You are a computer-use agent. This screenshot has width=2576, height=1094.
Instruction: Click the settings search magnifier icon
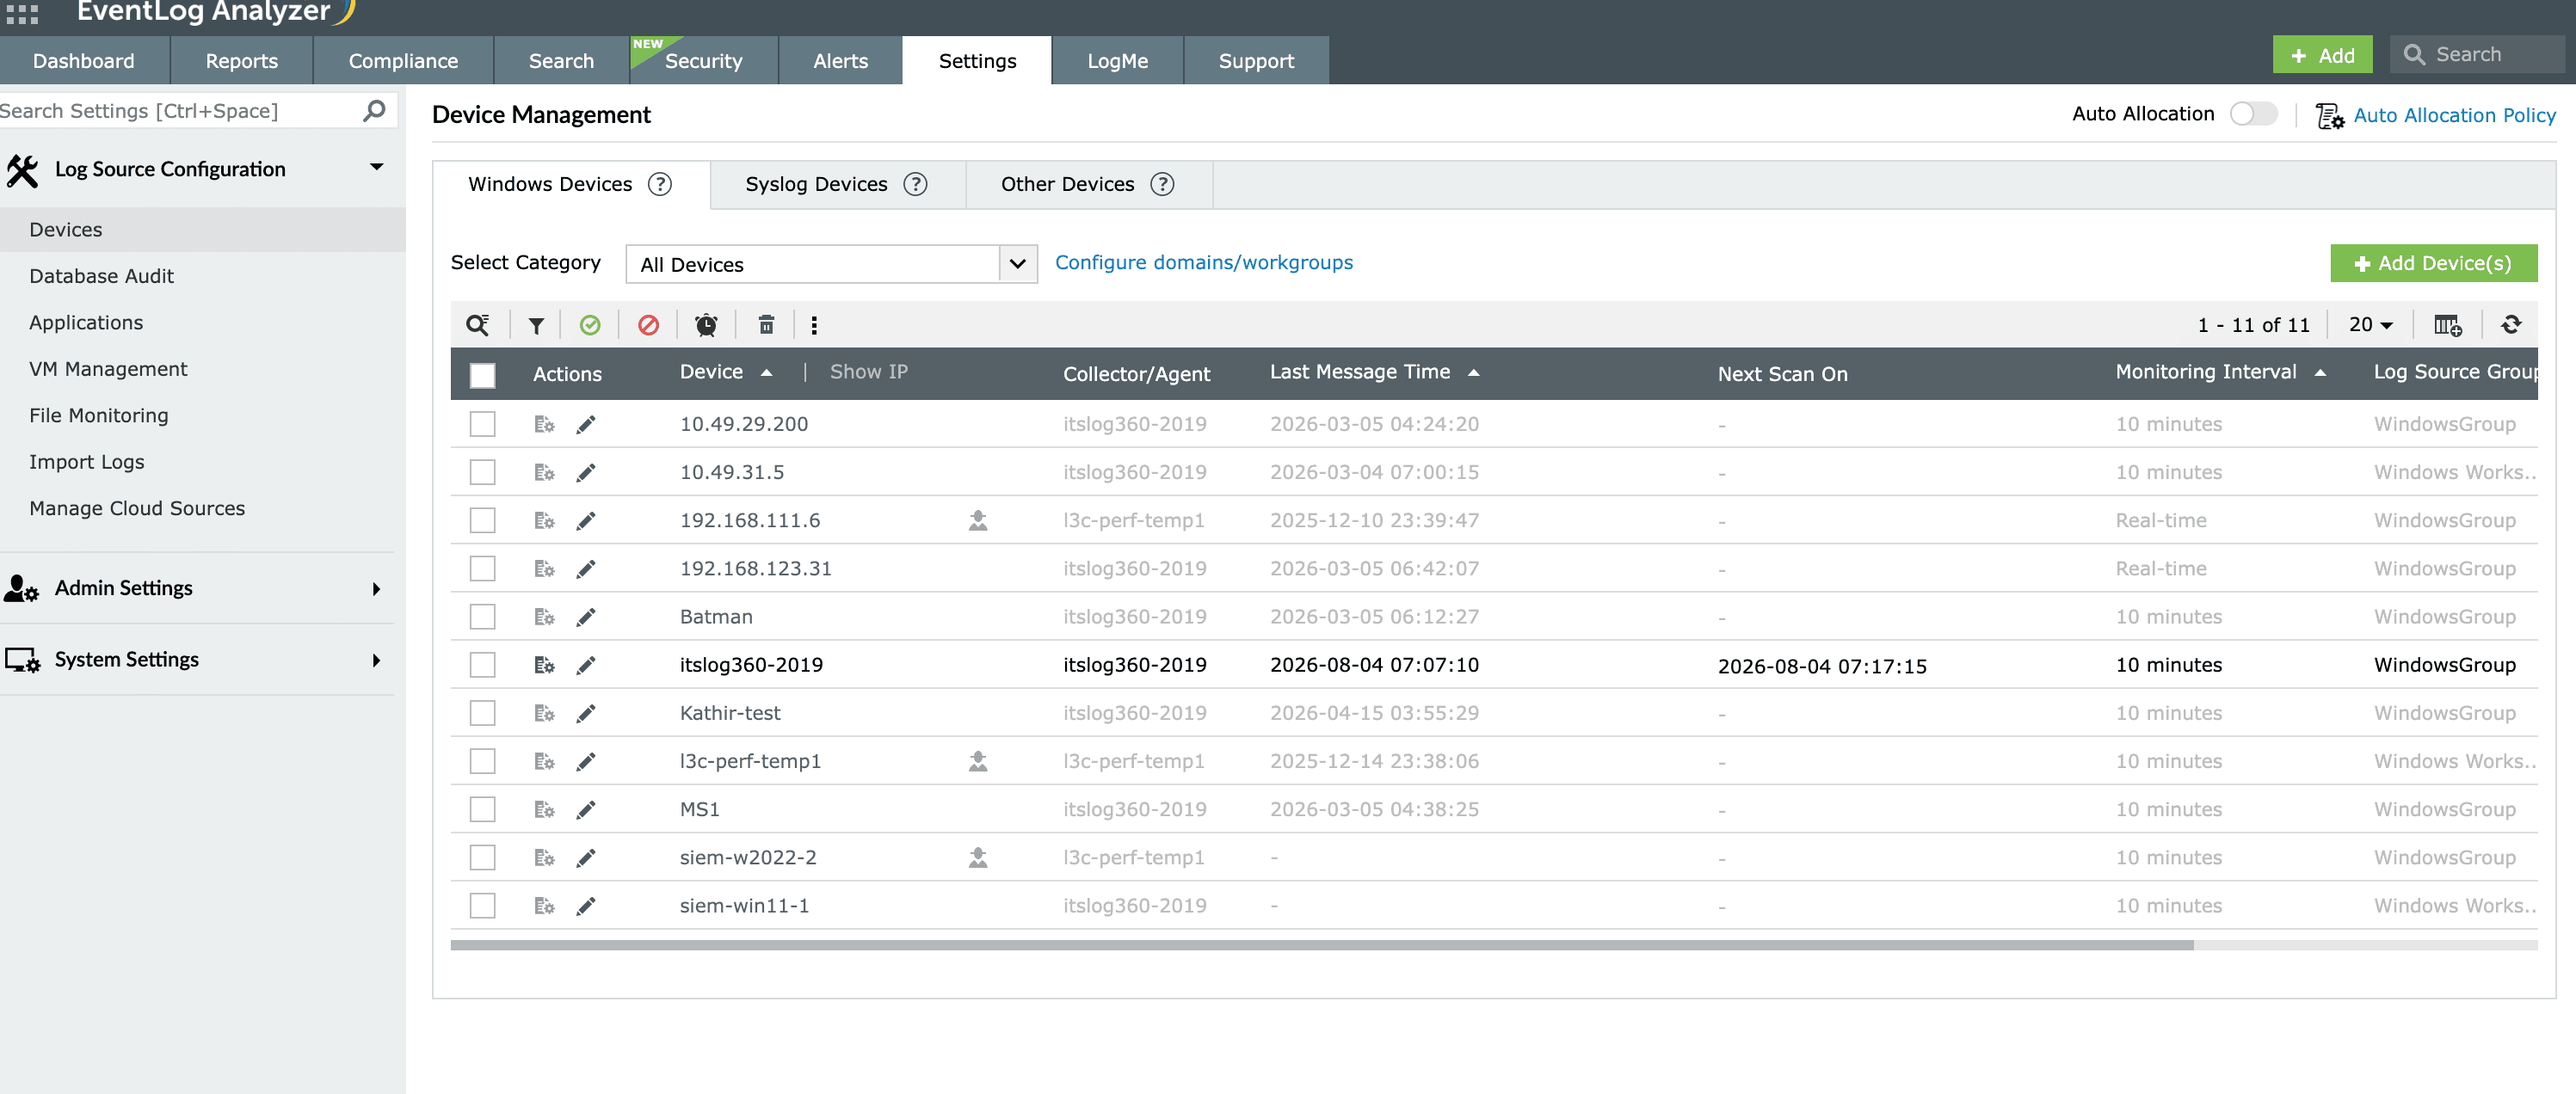[x=374, y=110]
